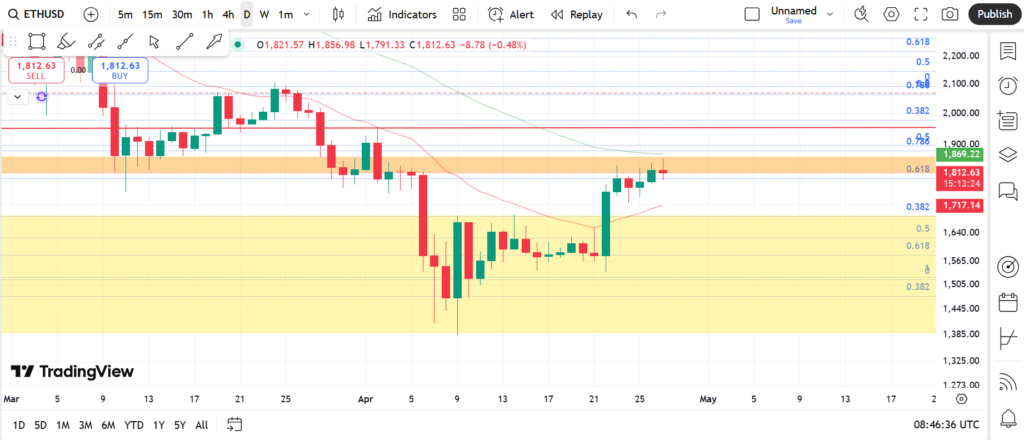Click the undo arrow
The height and width of the screenshot is (440, 1024).
pyautogui.click(x=631, y=14)
